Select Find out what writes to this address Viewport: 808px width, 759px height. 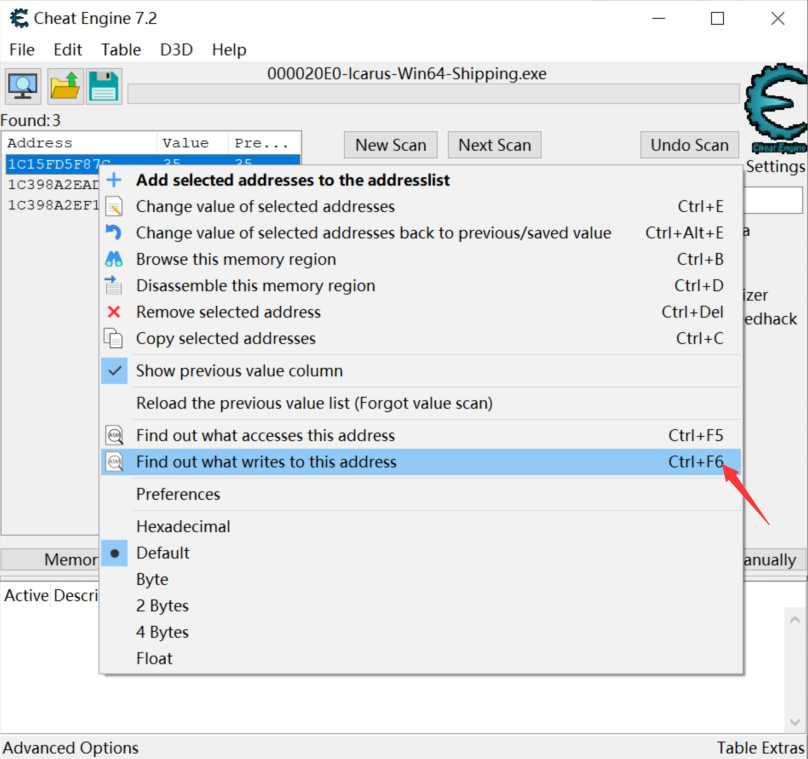(266, 462)
